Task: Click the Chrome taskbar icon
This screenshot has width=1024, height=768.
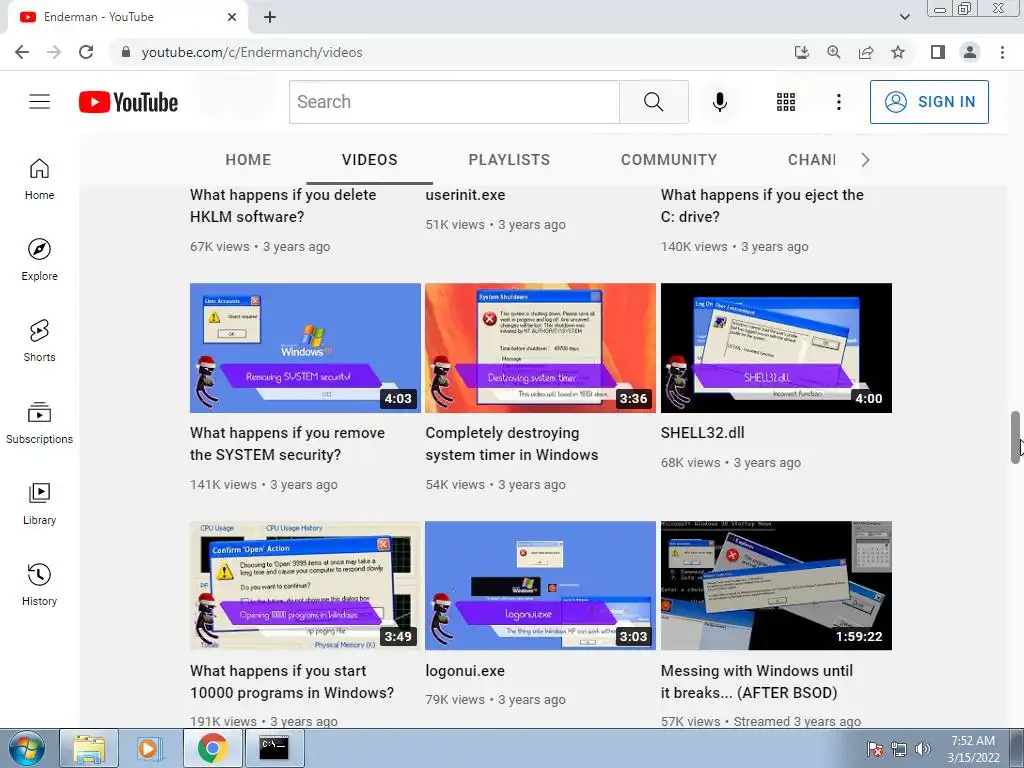Action: tap(212, 748)
